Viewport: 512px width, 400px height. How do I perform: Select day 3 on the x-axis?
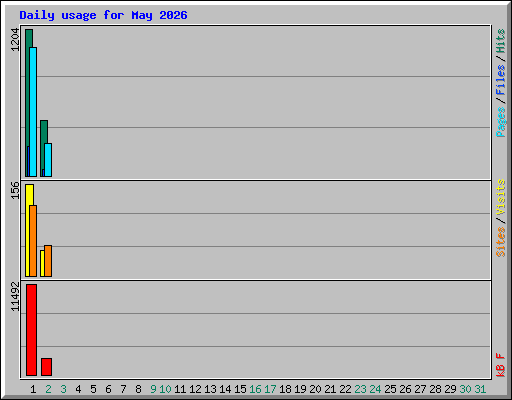[x=63, y=389]
